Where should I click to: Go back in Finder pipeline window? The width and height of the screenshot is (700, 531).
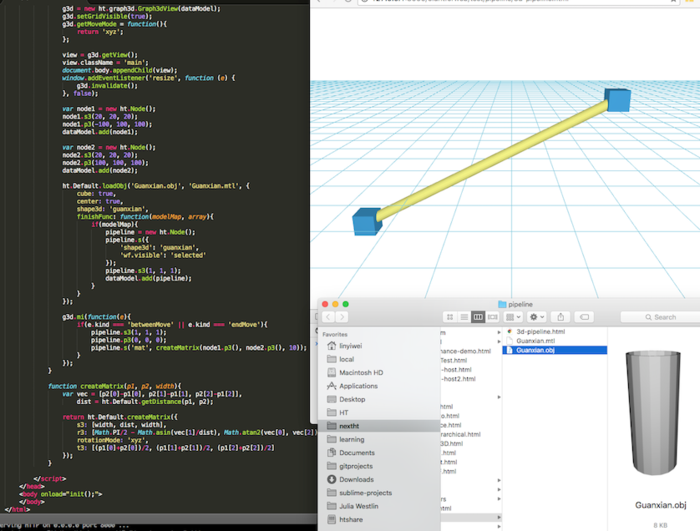tap(329, 317)
